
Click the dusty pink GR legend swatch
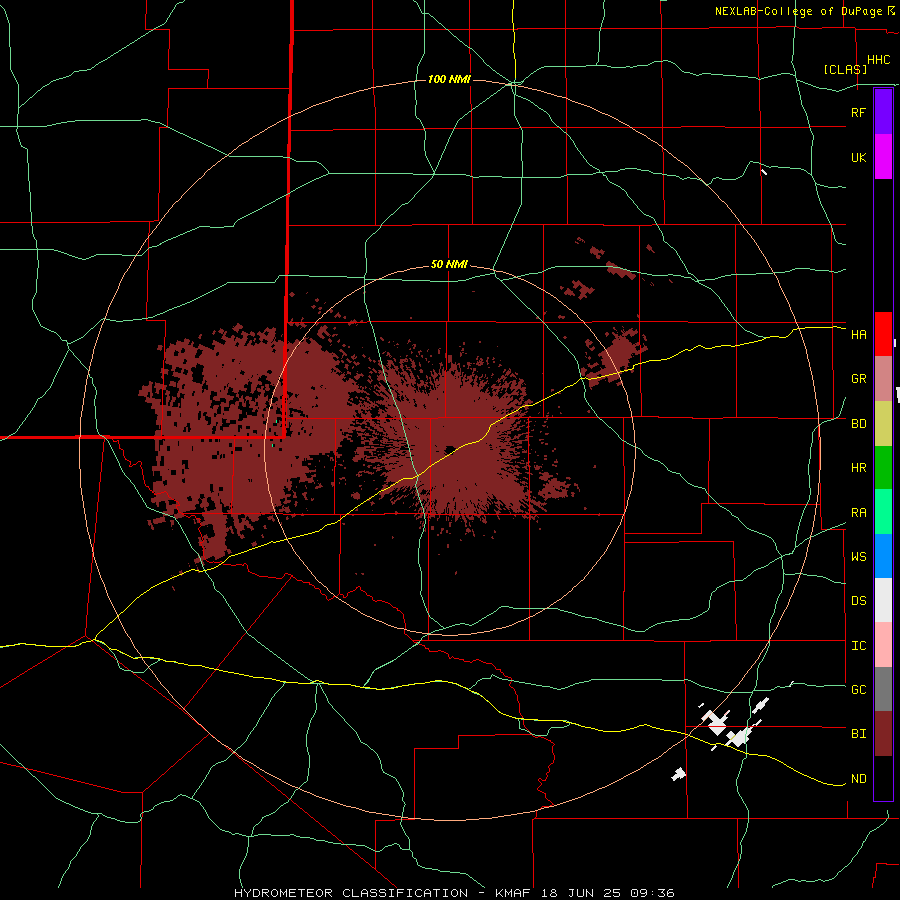click(x=883, y=379)
